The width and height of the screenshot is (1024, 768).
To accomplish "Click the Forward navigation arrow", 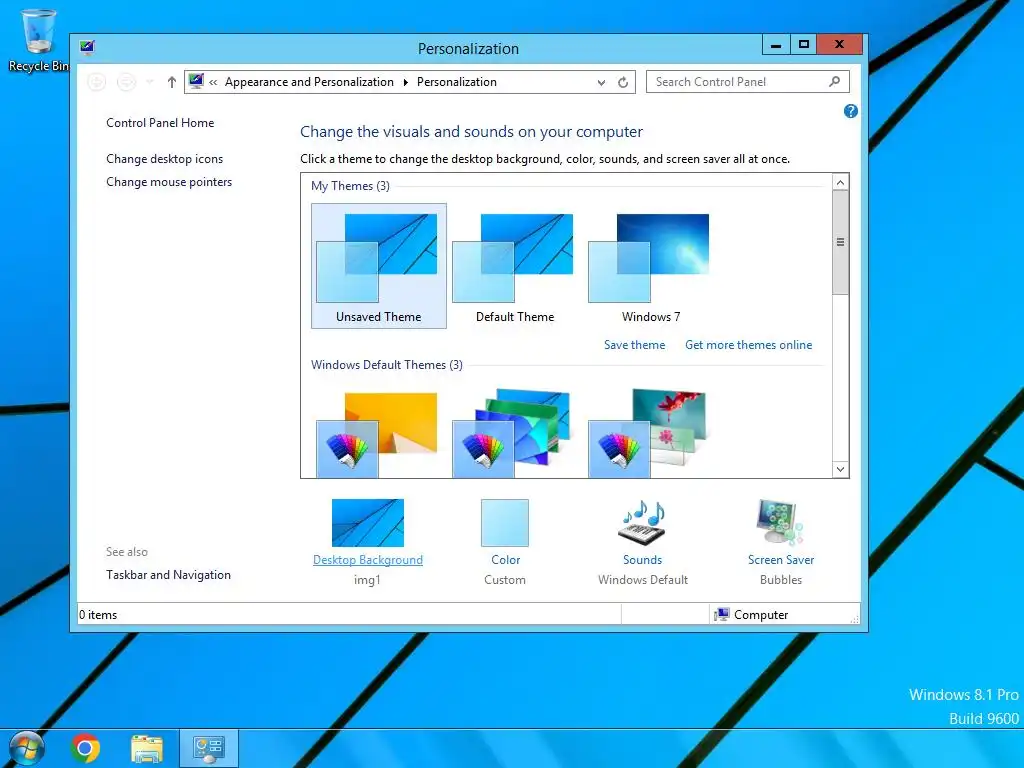I will click(126, 82).
